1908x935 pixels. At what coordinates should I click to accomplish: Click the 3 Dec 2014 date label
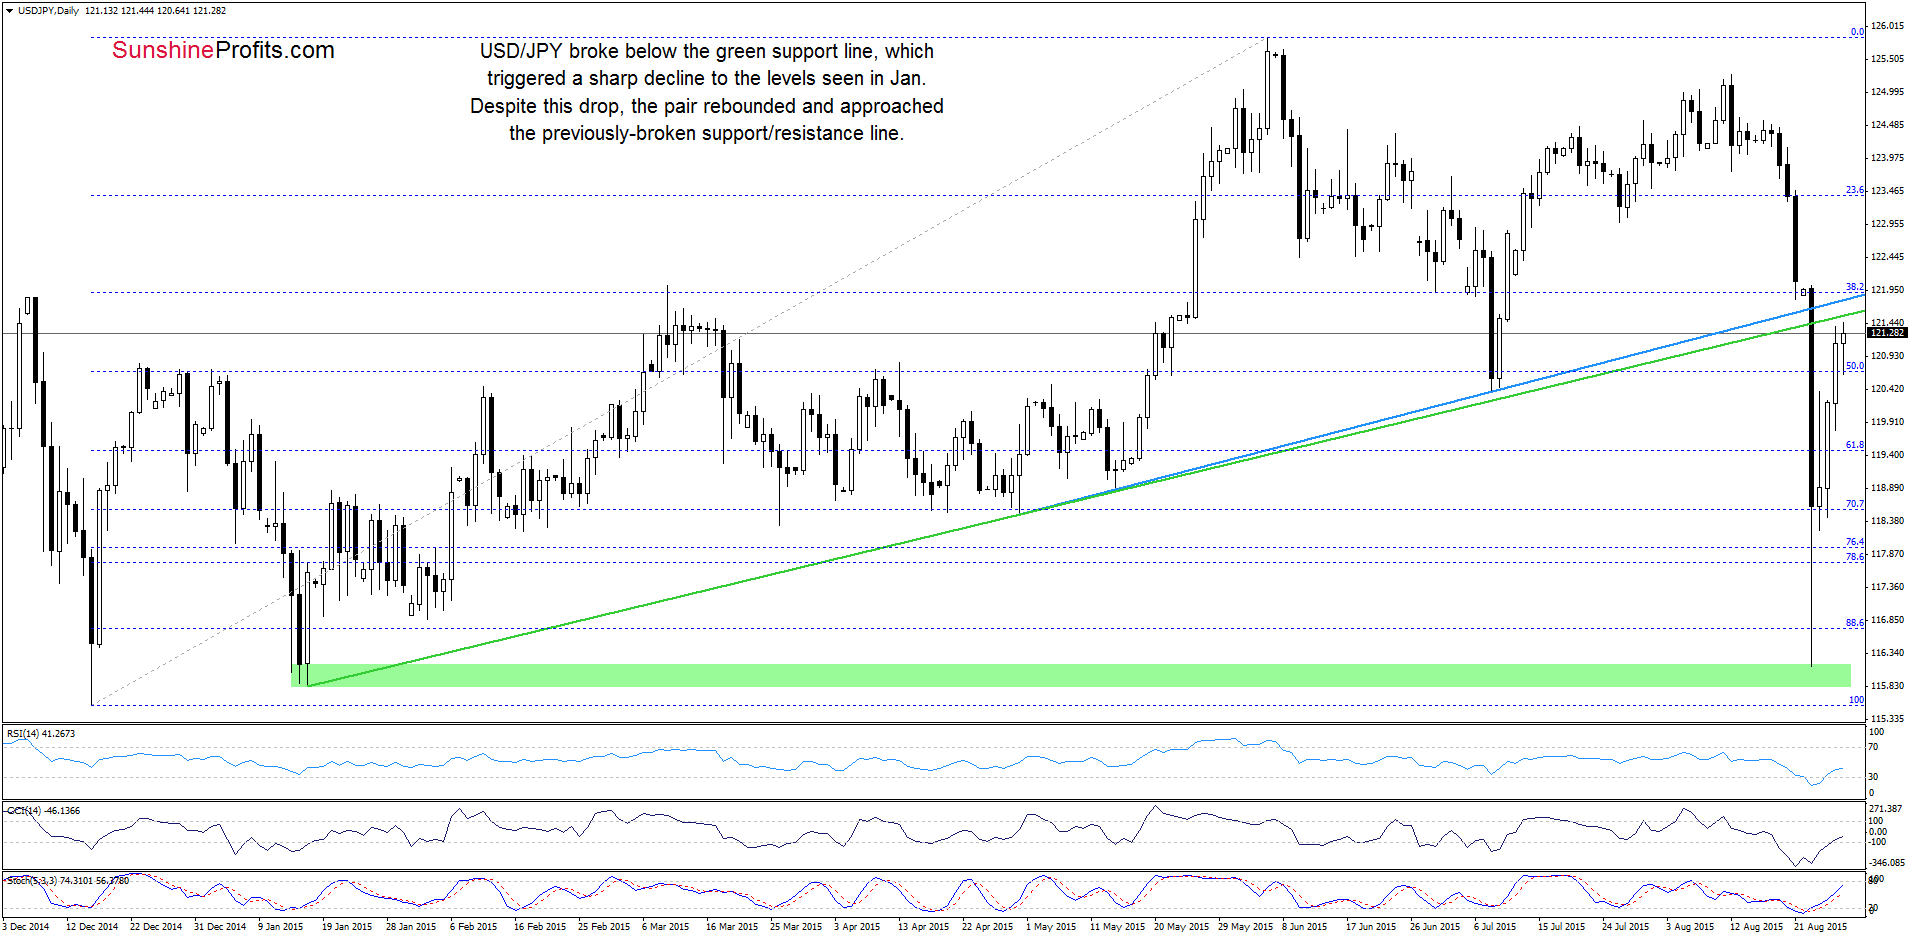27,927
